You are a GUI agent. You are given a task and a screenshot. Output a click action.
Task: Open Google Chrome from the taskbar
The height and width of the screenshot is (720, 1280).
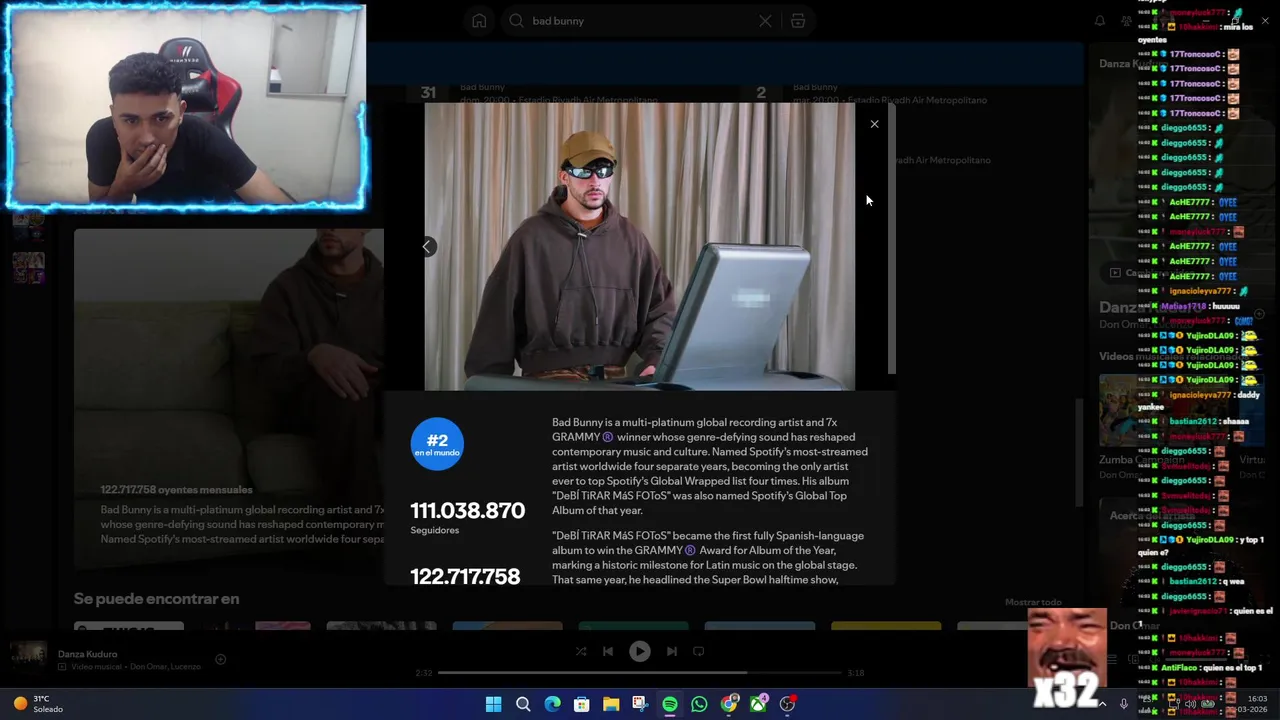(729, 704)
